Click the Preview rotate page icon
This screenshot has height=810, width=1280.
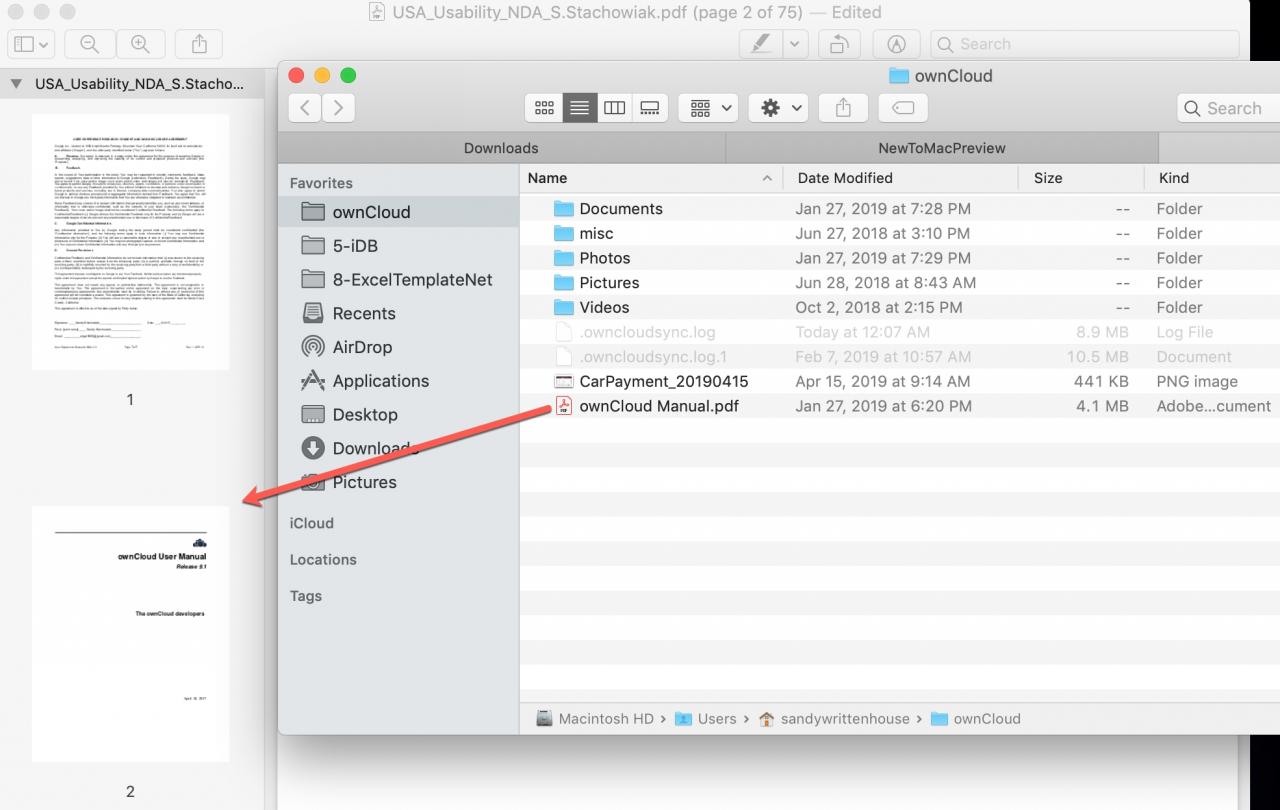click(x=839, y=44)
